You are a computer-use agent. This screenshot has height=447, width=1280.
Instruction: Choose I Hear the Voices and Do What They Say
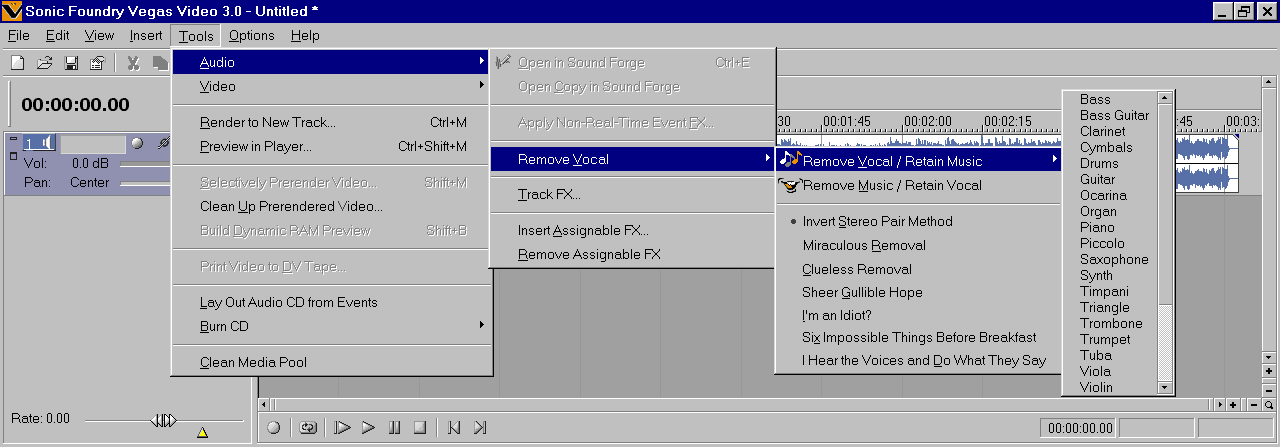[x=924, y=361]
